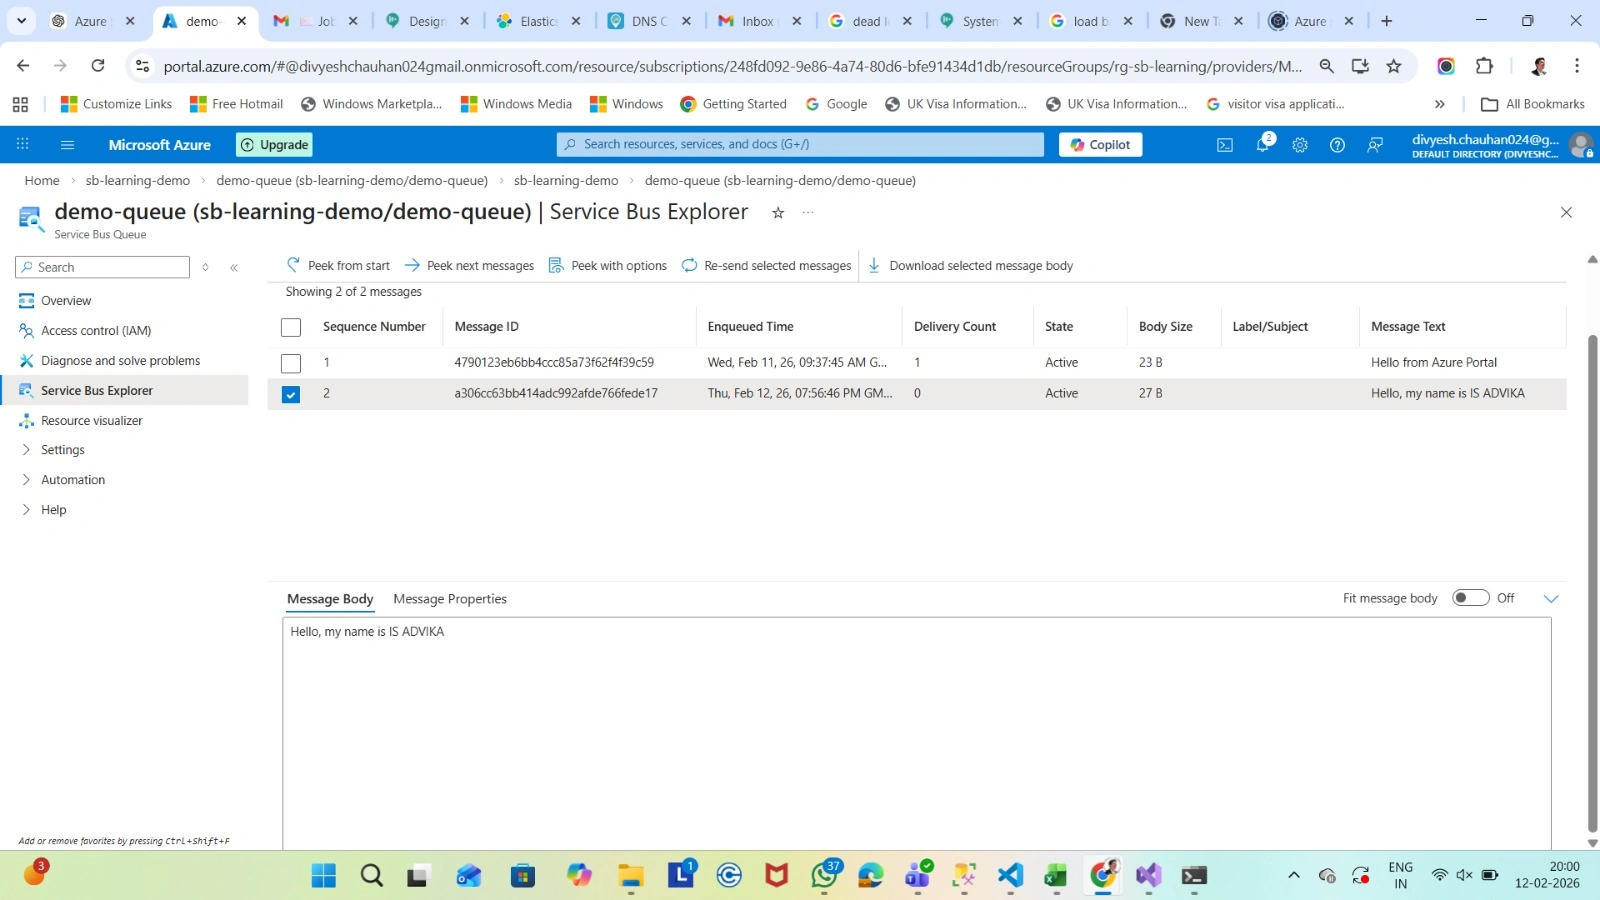
Task: Open Azure portal settings gear
Action: (1300, 145)
